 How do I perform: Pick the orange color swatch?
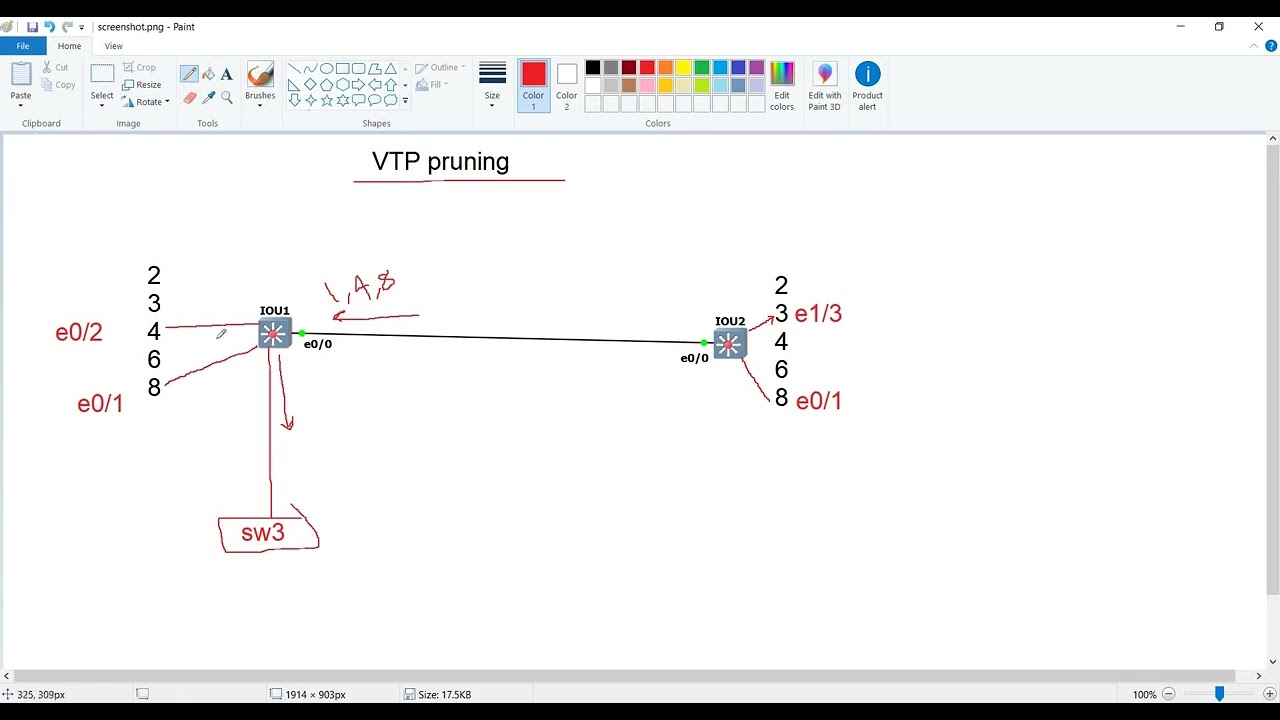click(x=665, y=68)
